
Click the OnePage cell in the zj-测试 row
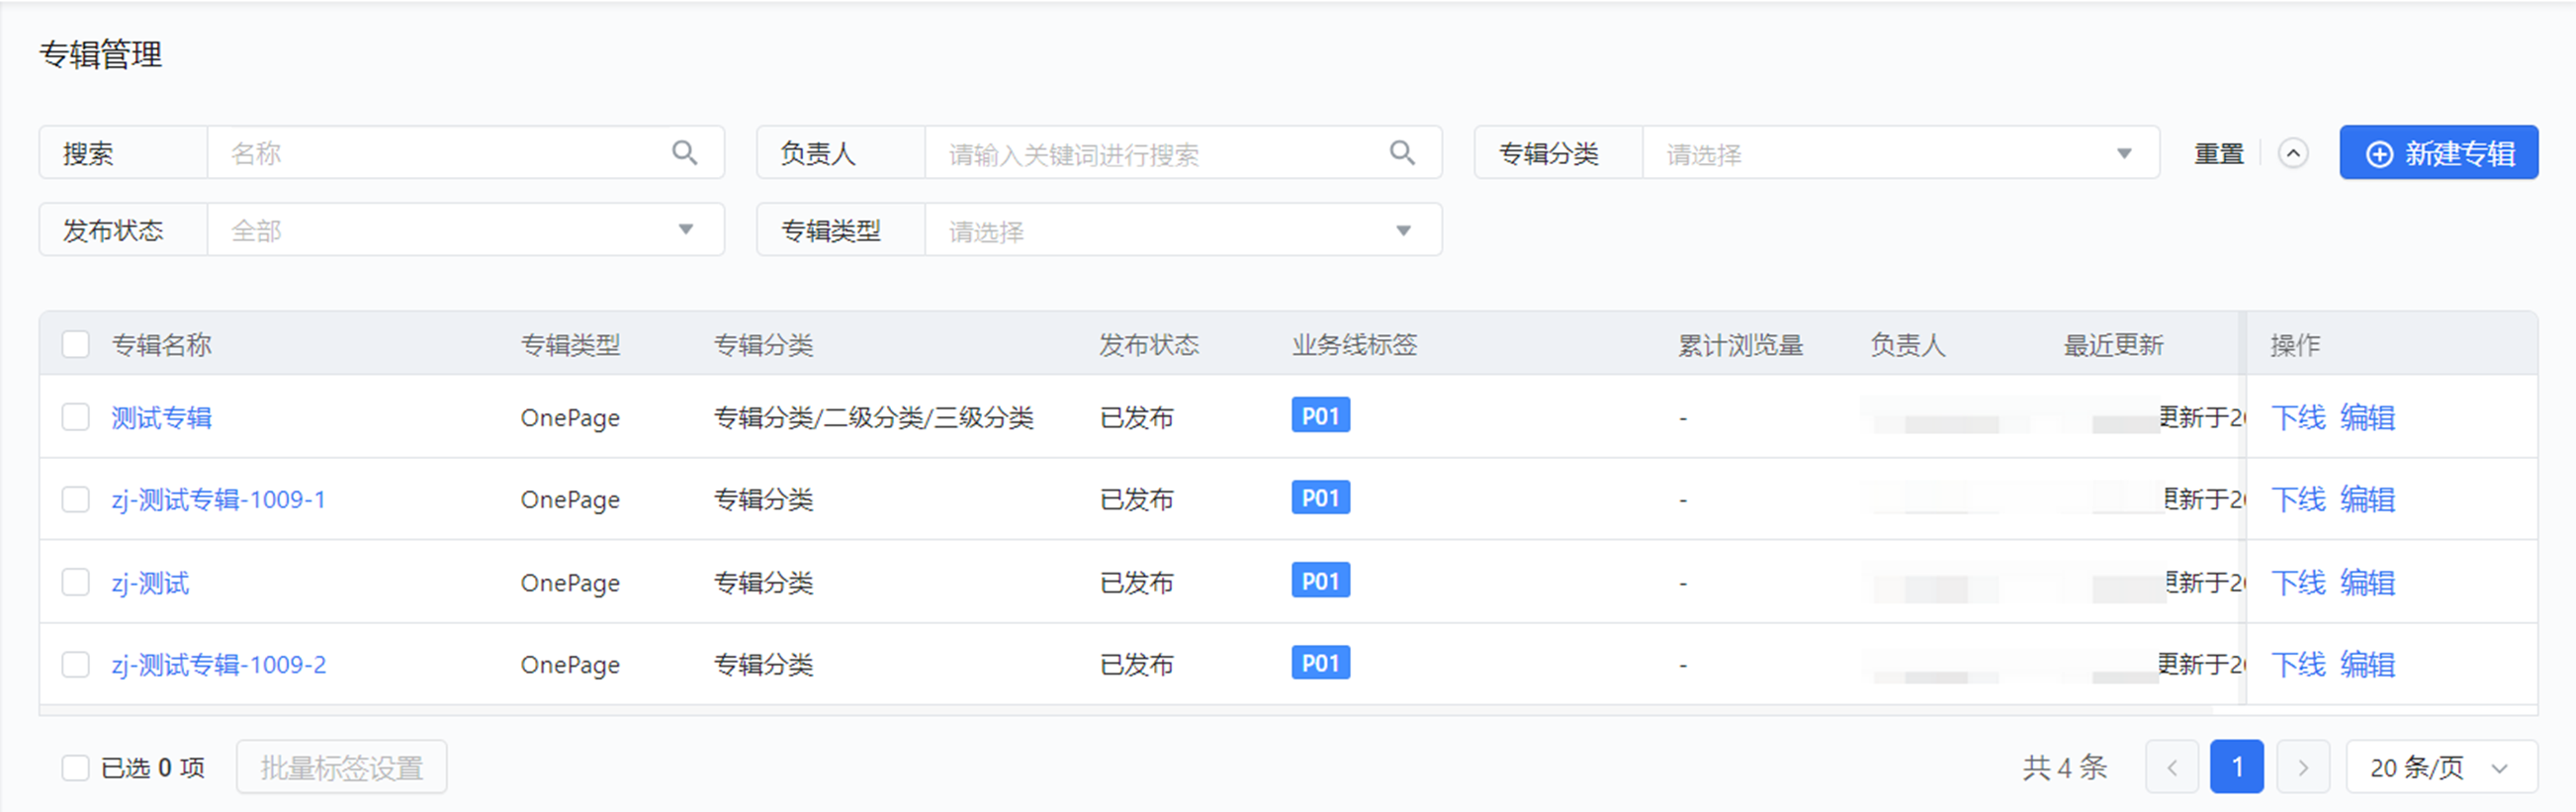point(570,582)
